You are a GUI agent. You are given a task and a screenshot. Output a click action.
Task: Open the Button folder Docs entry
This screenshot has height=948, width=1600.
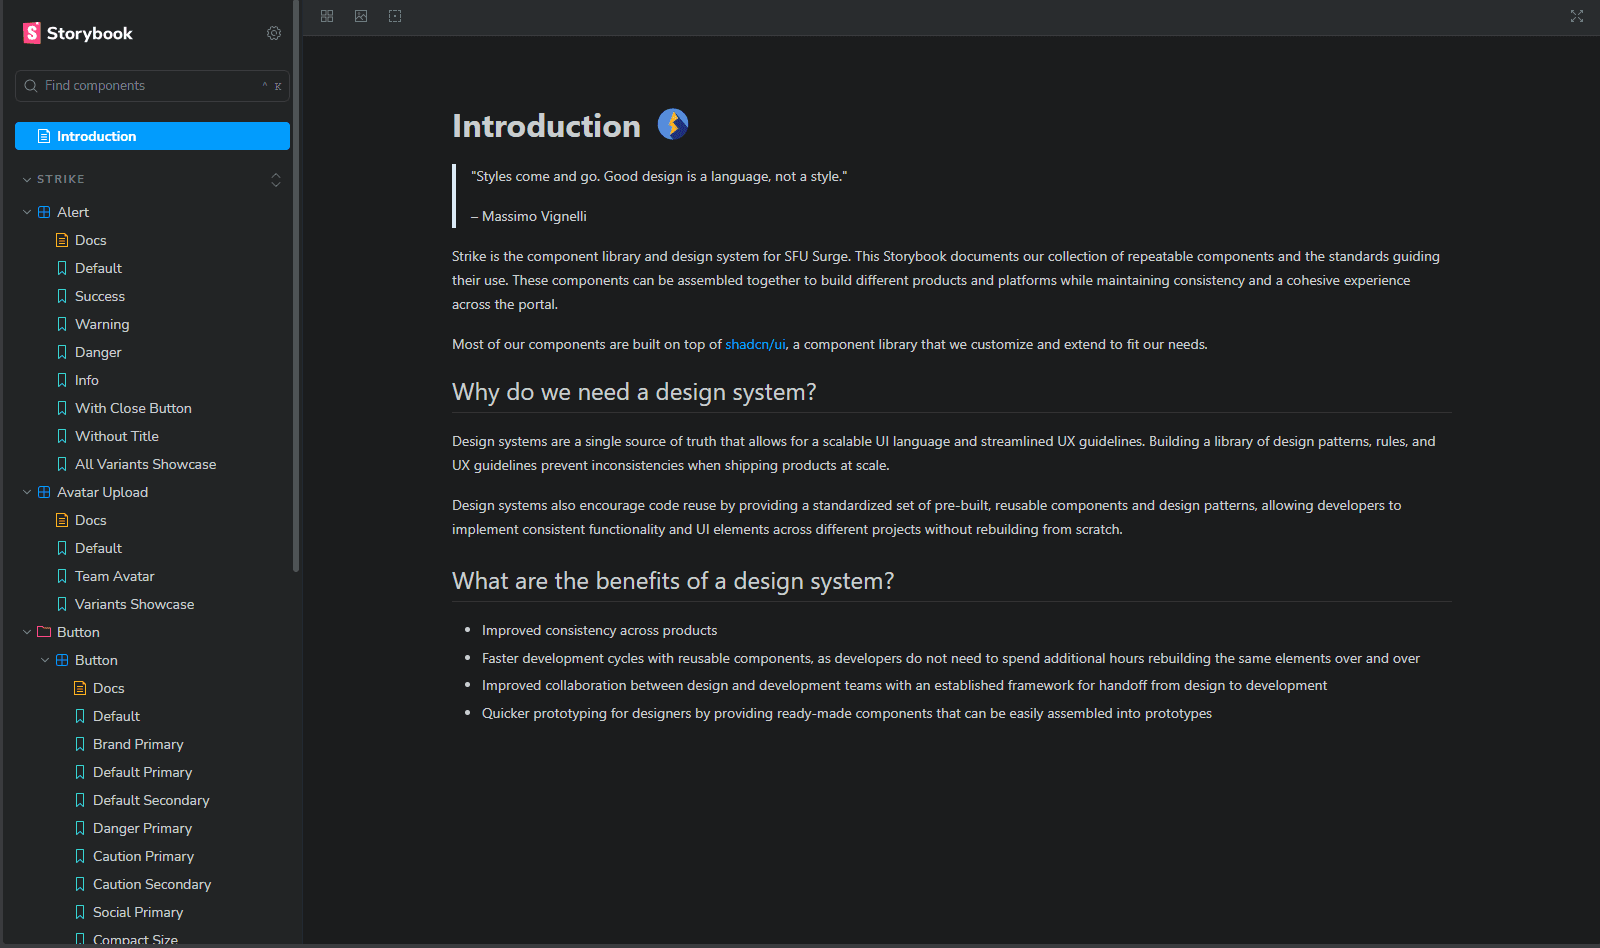coord(107,687)
